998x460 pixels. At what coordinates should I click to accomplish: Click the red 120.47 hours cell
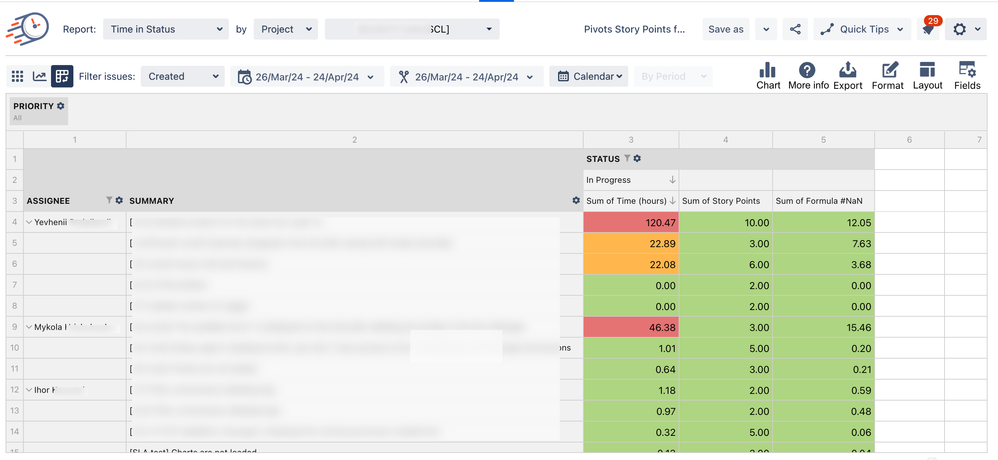(x=631, y=222)
